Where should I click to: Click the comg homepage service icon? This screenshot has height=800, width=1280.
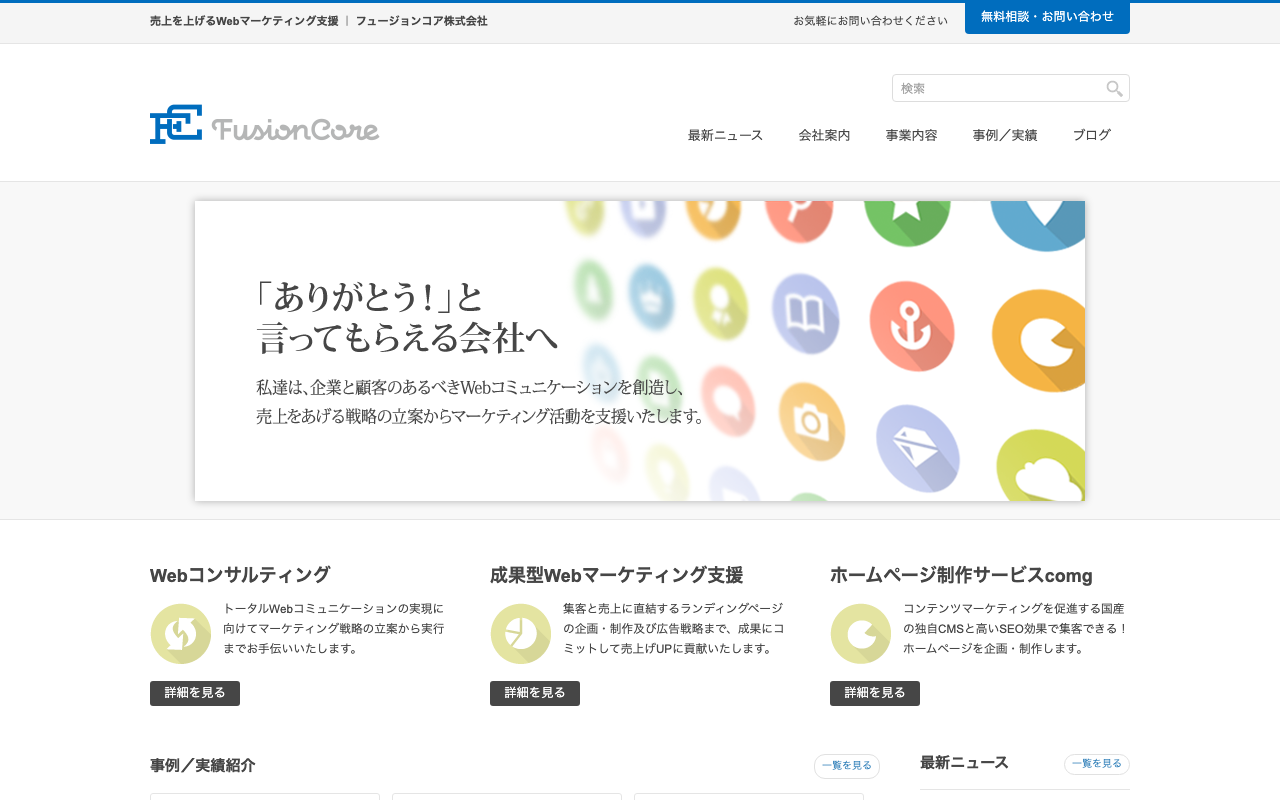click(861, 634)
